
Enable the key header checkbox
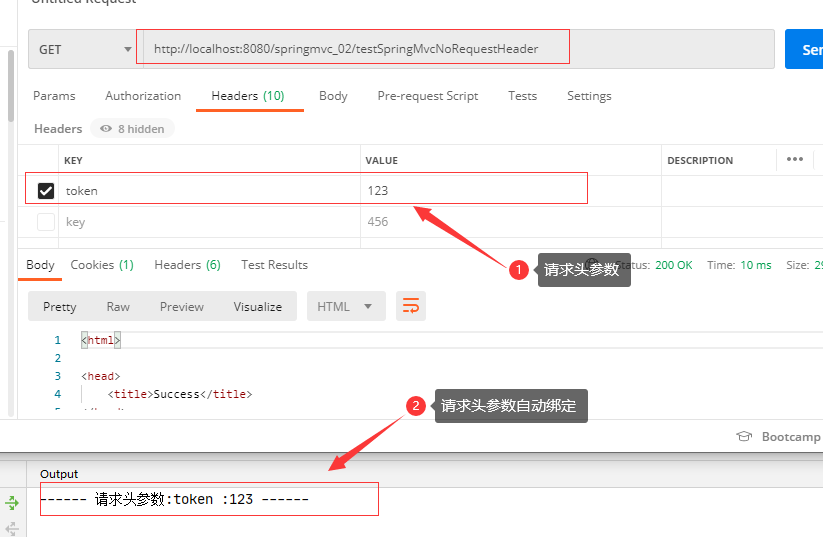46,222
